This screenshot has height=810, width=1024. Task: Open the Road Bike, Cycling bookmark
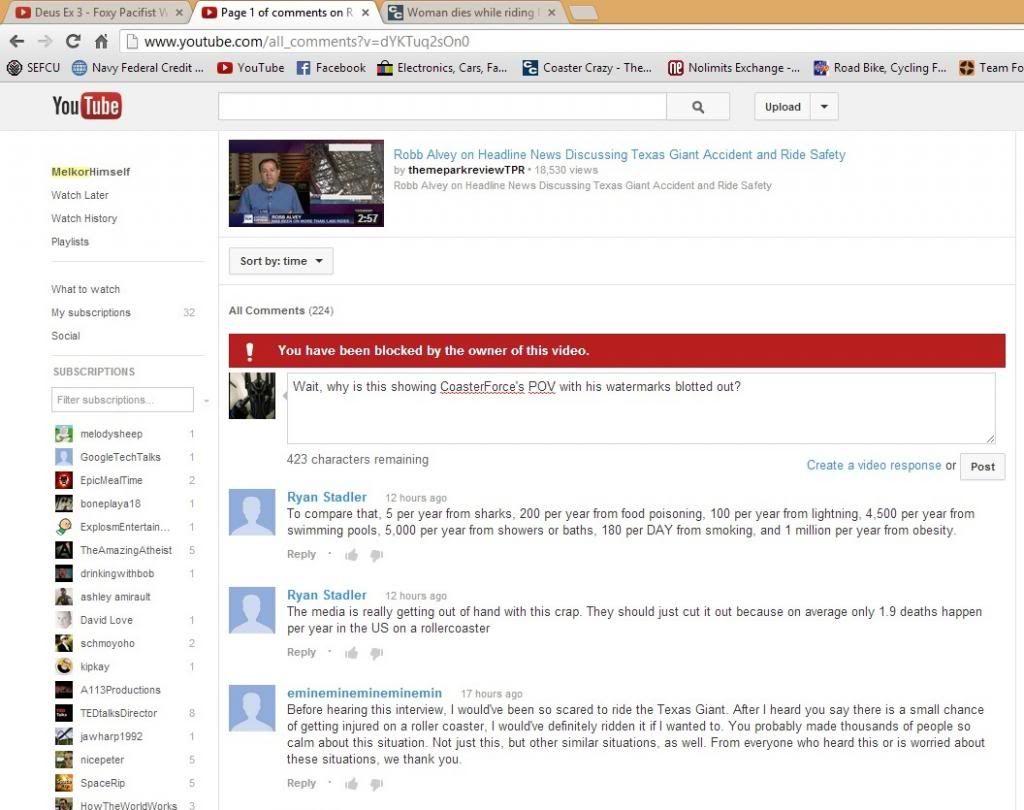pyautogui.click(x=880, y=68)
